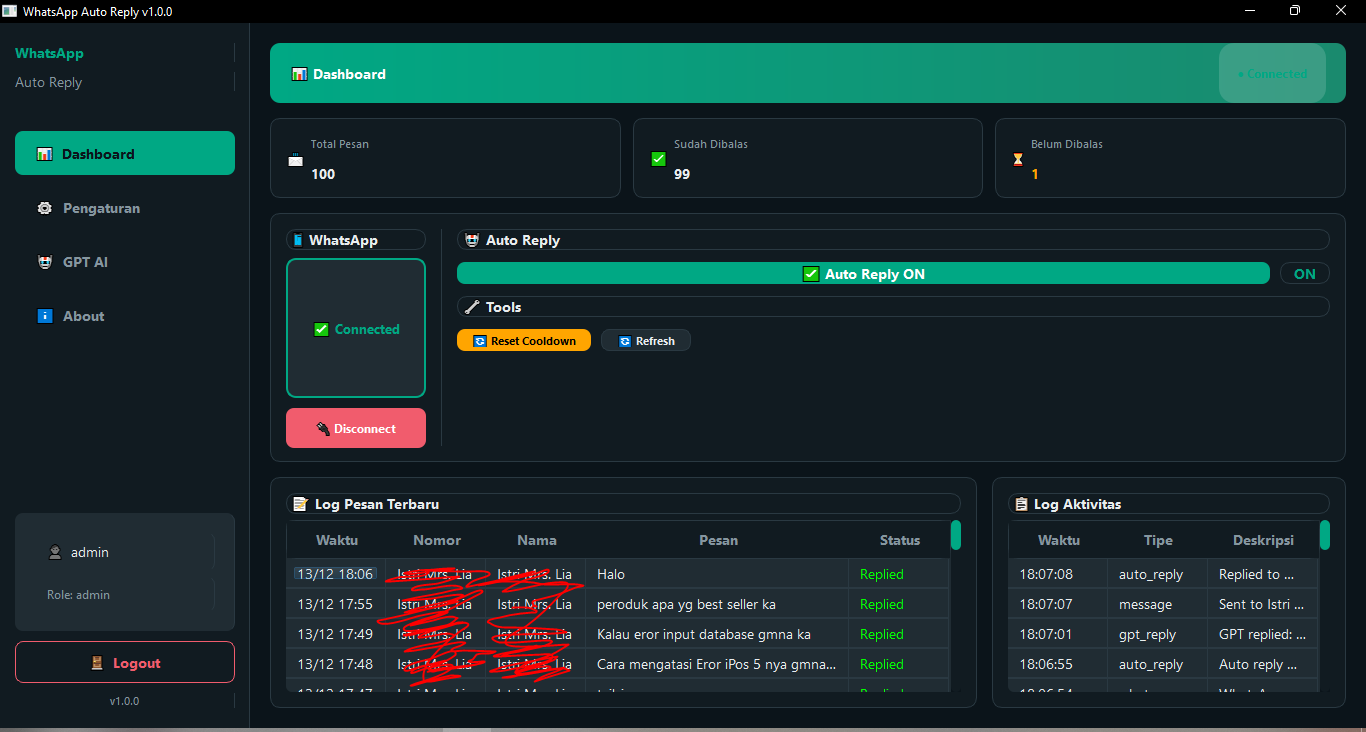This screenshot has width=1366, height=732.
Task: Click the Deskripsi column header
Action: click(1263, 540)
